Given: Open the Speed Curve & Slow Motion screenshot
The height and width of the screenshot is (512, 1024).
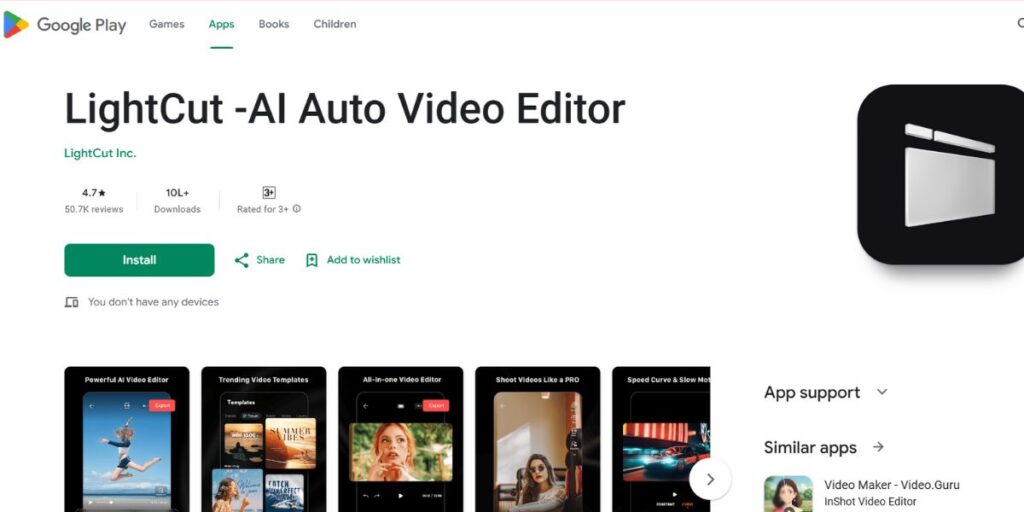Looking at the screenshot, I should pos(661,439).
